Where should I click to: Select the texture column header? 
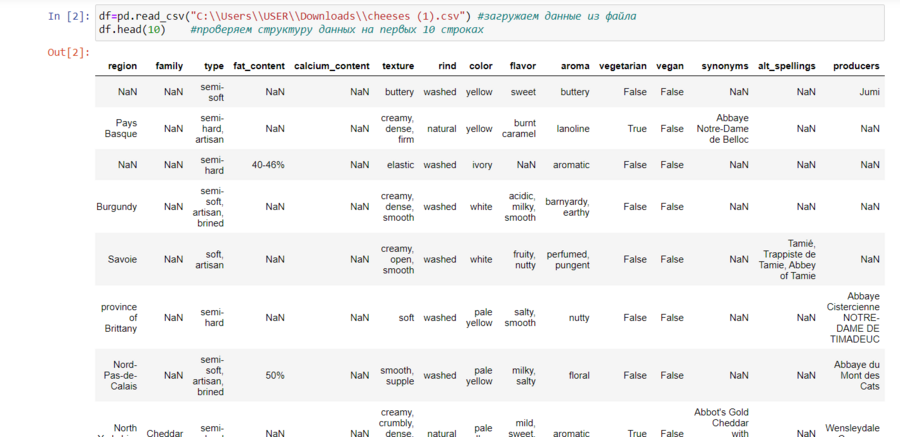coord(398,66)
